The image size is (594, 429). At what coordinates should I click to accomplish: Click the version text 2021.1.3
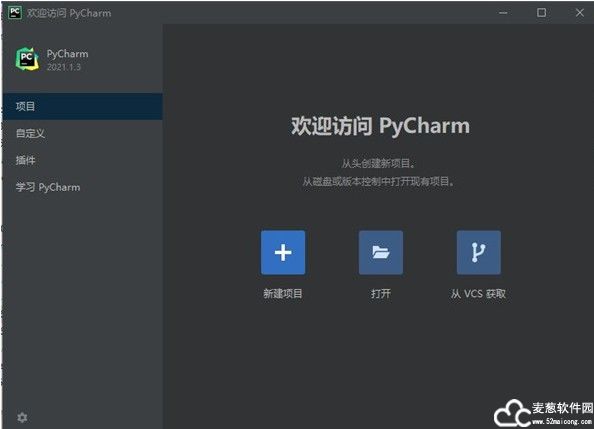point(64,67)
